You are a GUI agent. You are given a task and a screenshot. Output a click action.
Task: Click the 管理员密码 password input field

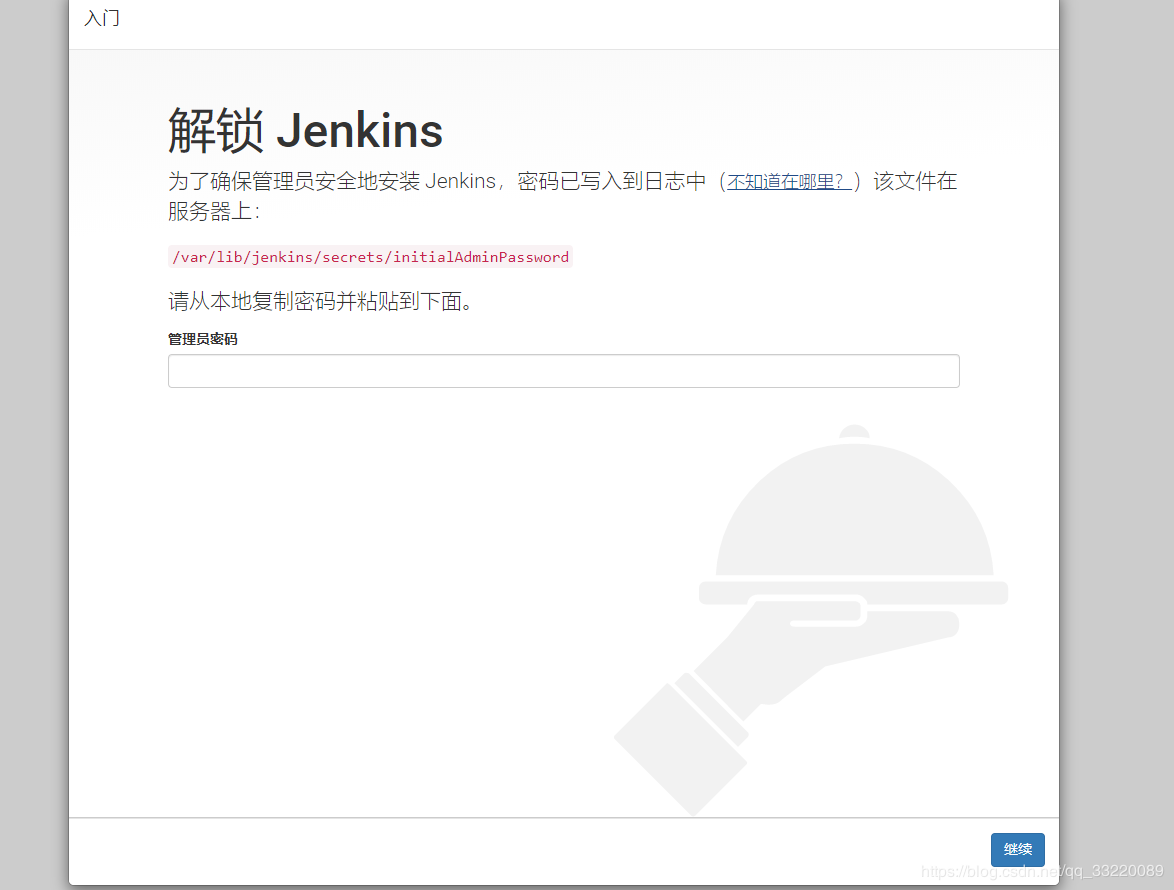point(563,371)
